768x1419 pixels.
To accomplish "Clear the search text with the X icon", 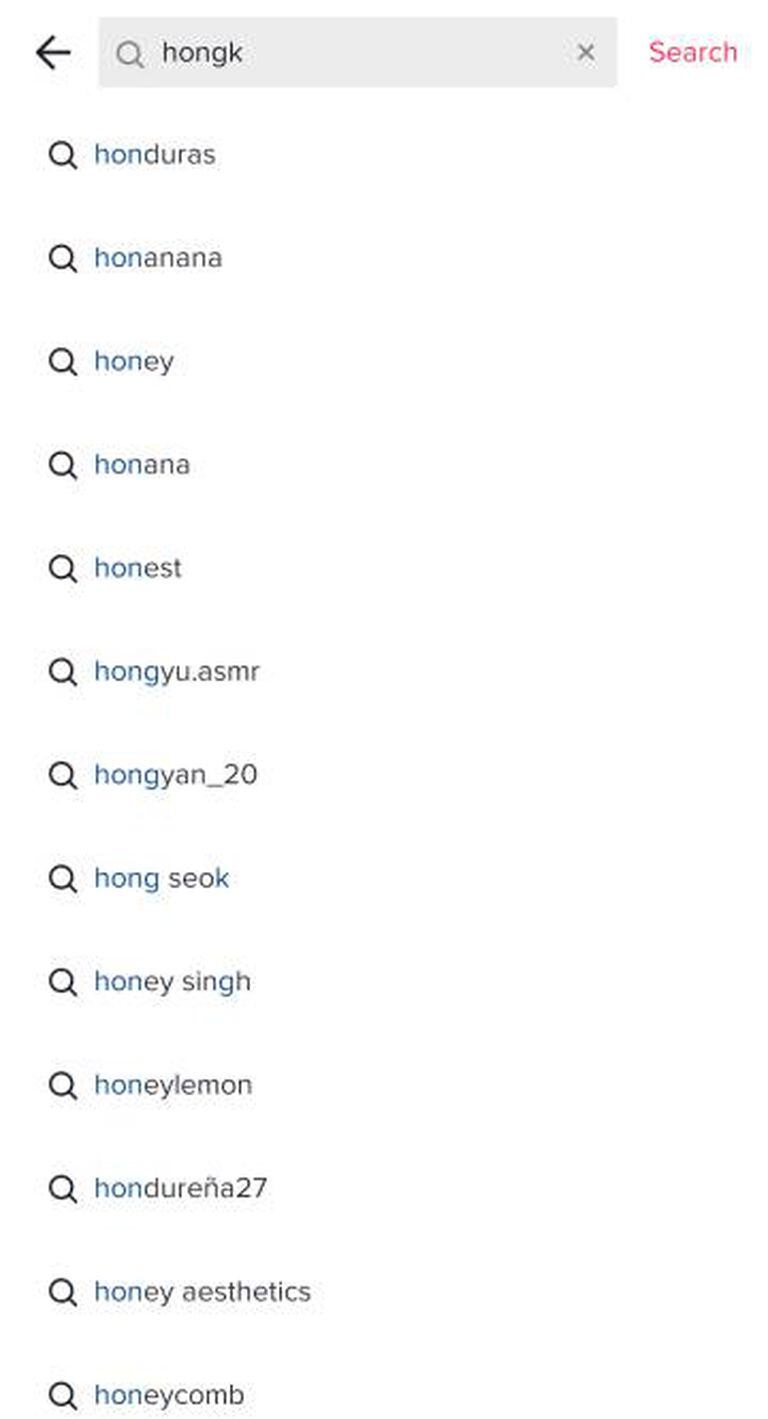I will click(x=586, y=53).
